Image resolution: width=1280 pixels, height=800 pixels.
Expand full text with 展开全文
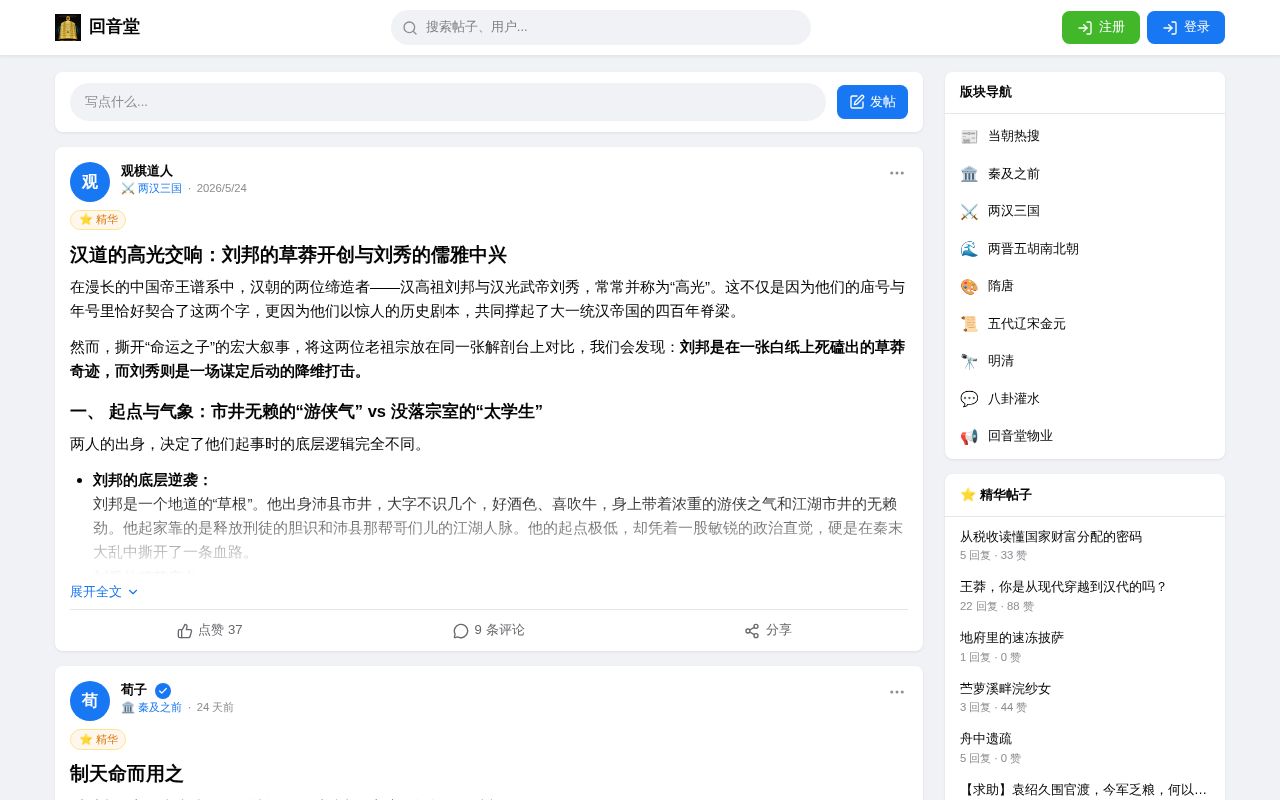point(104,592)
